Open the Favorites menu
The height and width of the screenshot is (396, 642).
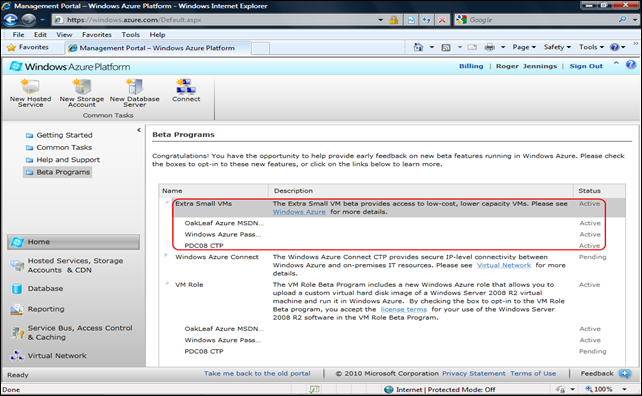(97, 35)
